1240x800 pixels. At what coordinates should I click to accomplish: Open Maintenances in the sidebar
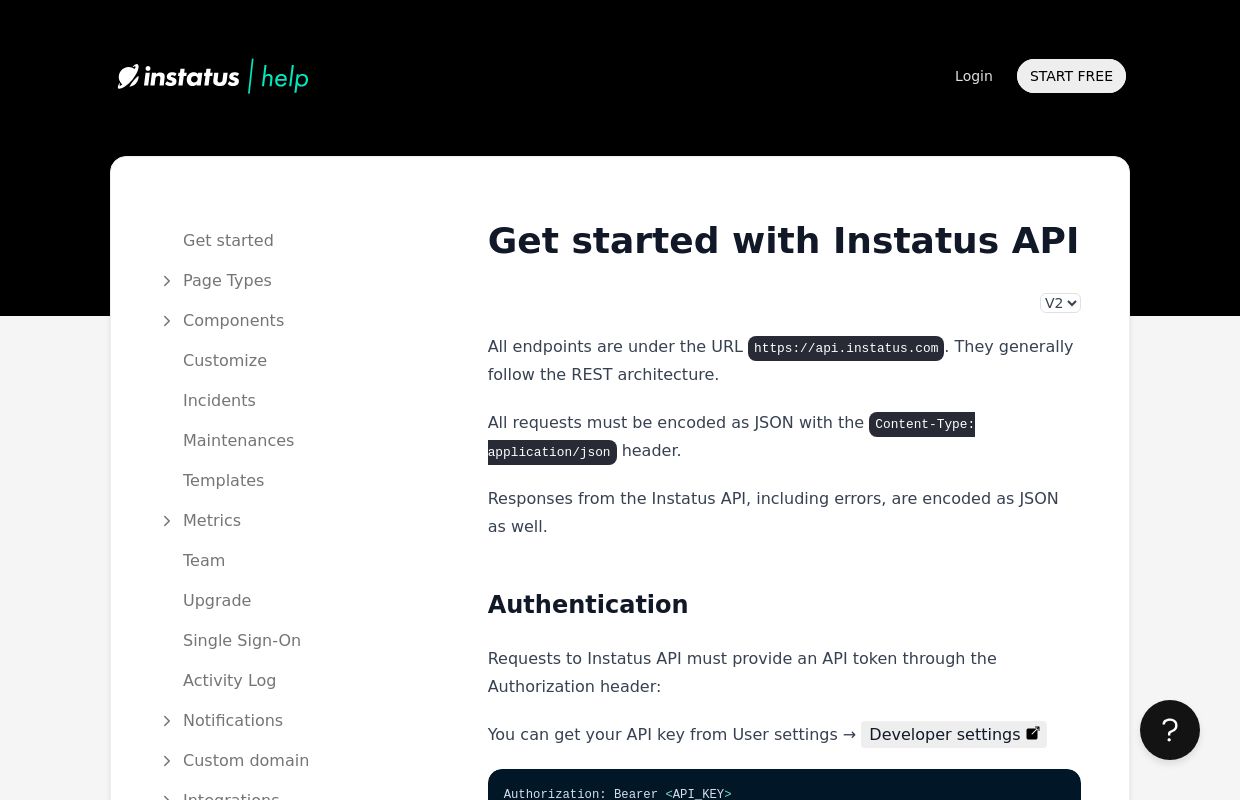[238, 440]
